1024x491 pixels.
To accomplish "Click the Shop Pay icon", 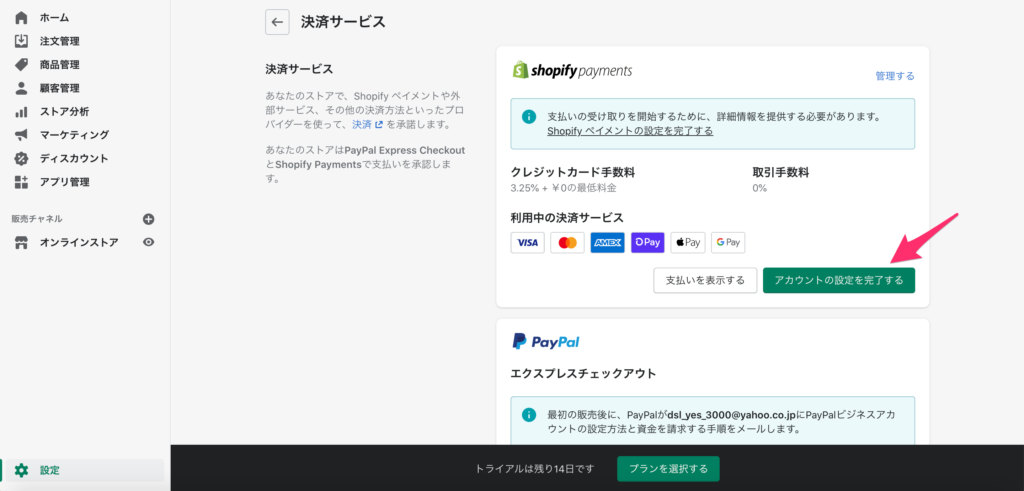I will [648, 242].
